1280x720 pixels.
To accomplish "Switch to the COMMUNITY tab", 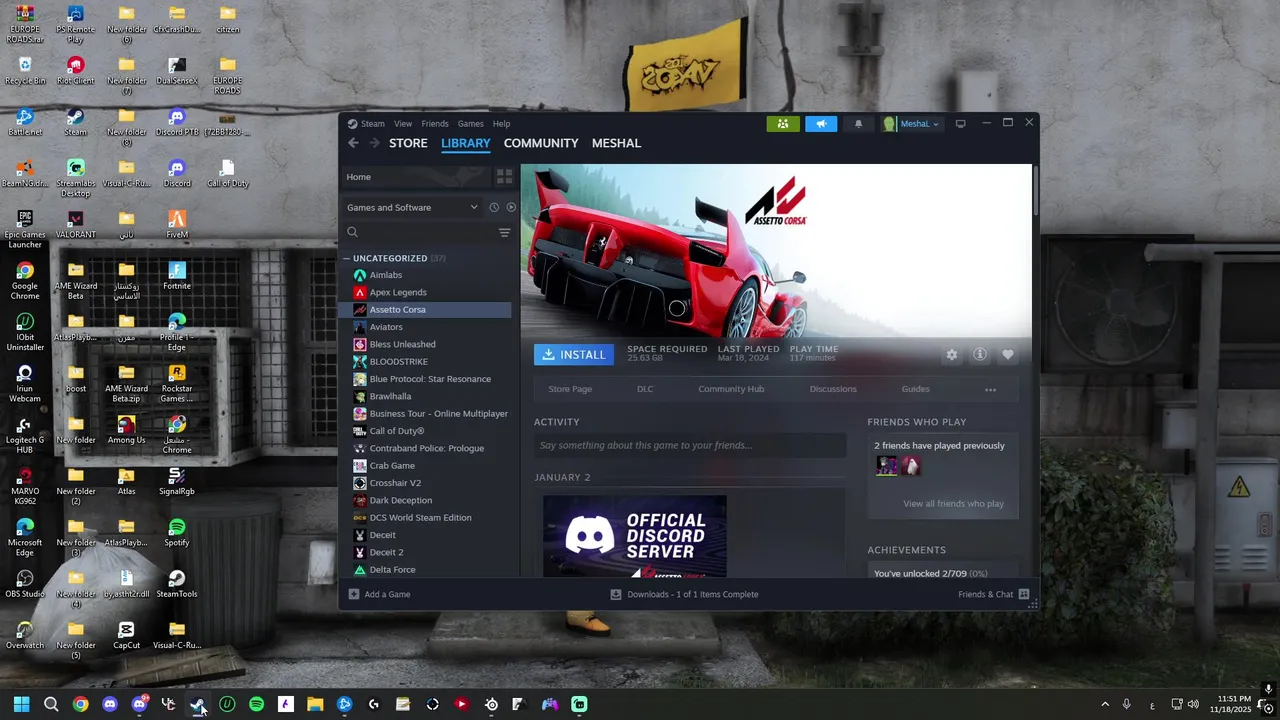I will (541, 143).
